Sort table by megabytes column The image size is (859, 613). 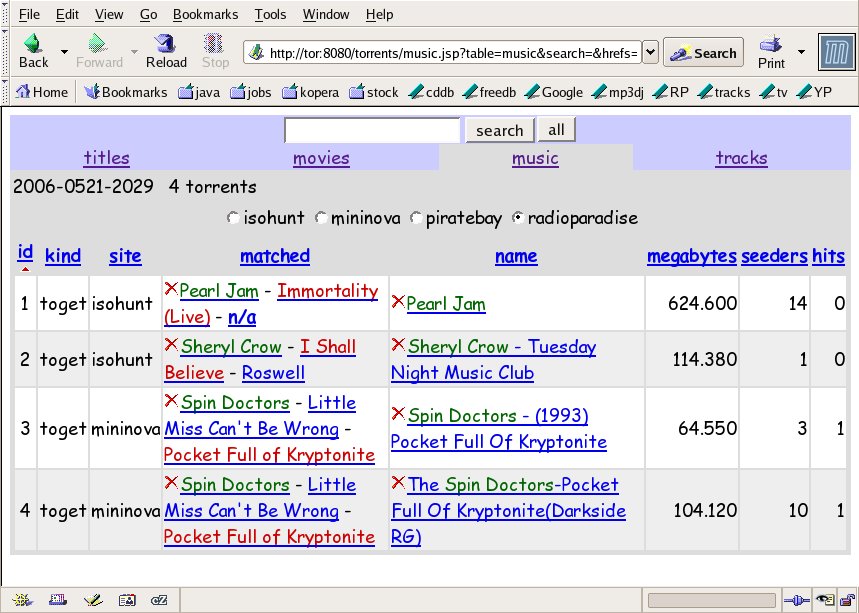[691, 256]
